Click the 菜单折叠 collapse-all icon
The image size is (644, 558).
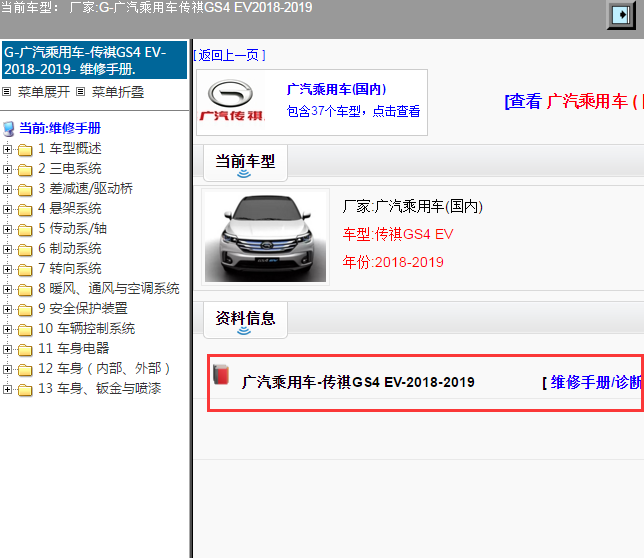click(80, 92)
